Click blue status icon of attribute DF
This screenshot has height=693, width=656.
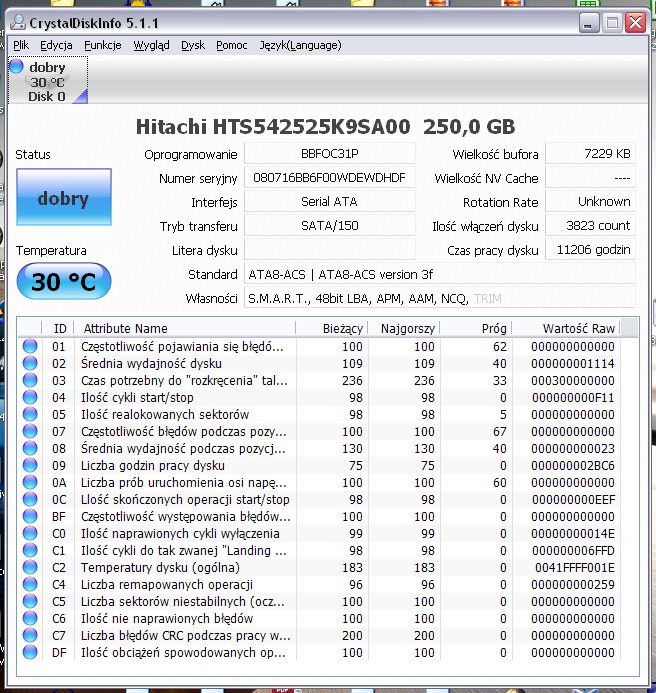[x=30, y=652]
